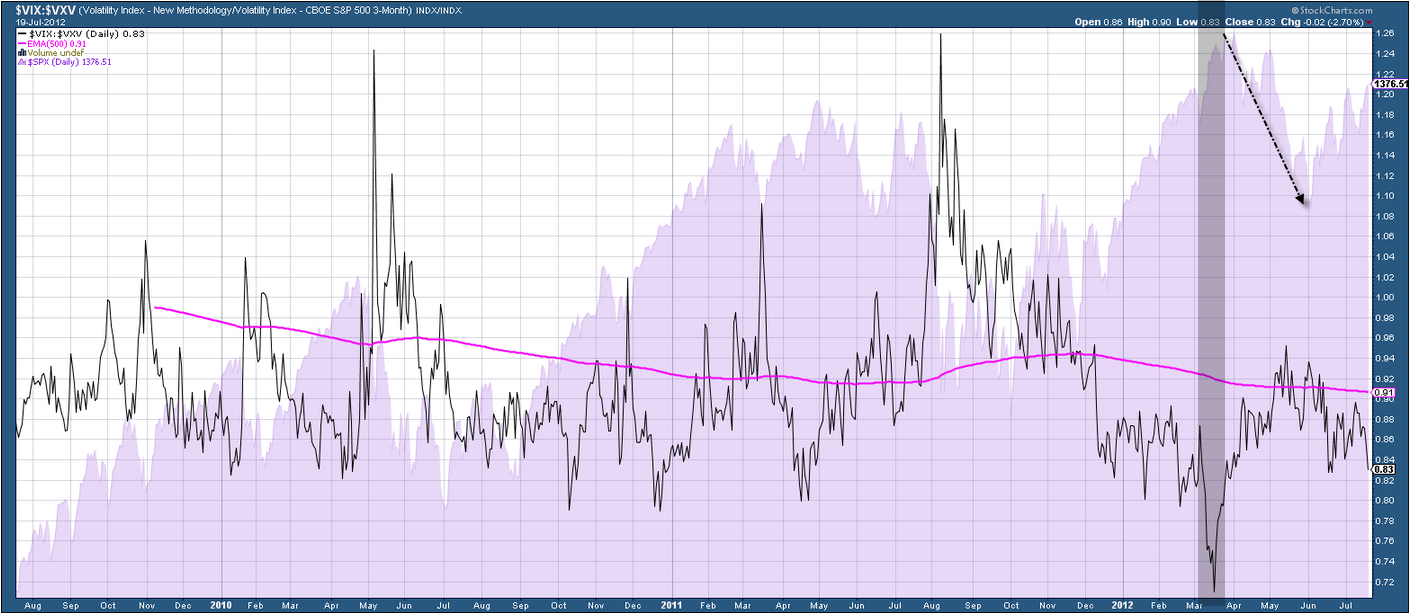Screen dimensions: 1410x614
Task: Click the 2011 year label on time axis
Action: (x=673, y=605)
